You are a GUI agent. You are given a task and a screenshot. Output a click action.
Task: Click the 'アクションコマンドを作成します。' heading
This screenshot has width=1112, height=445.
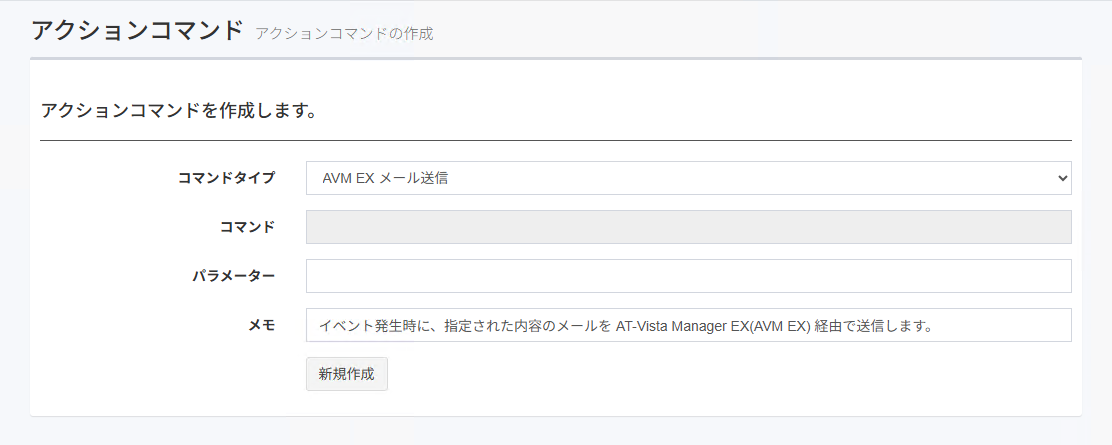(179, 110)
